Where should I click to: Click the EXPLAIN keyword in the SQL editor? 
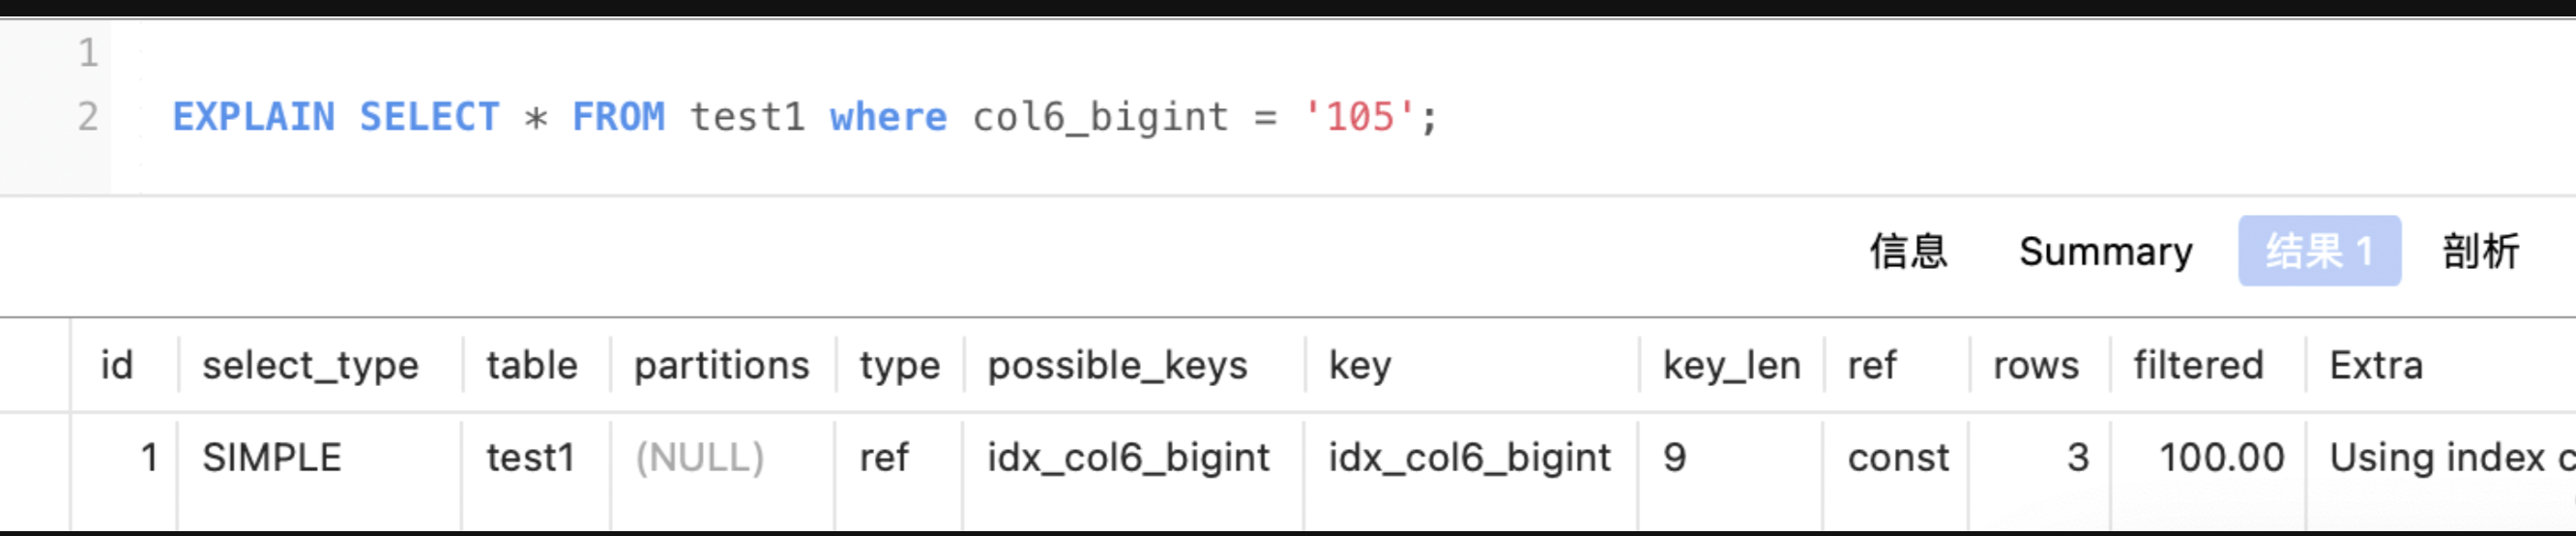pyautogui.click(x=253, y=117)
